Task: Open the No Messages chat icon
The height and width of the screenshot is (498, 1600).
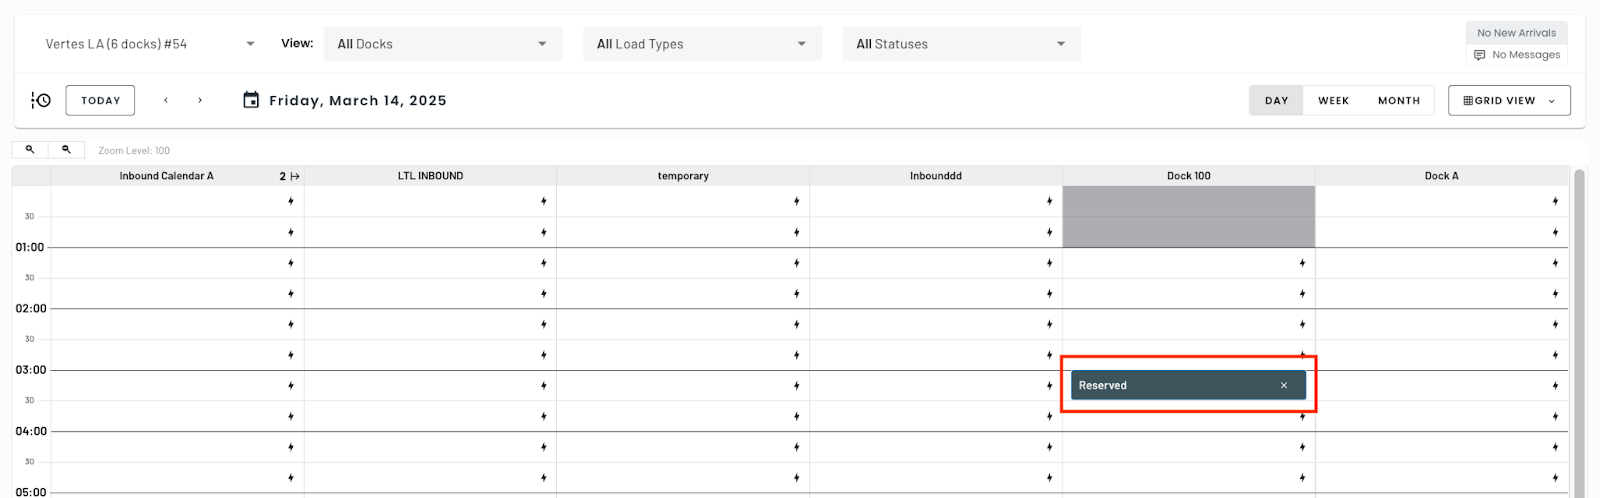Action: click(x=1480, y=55)
